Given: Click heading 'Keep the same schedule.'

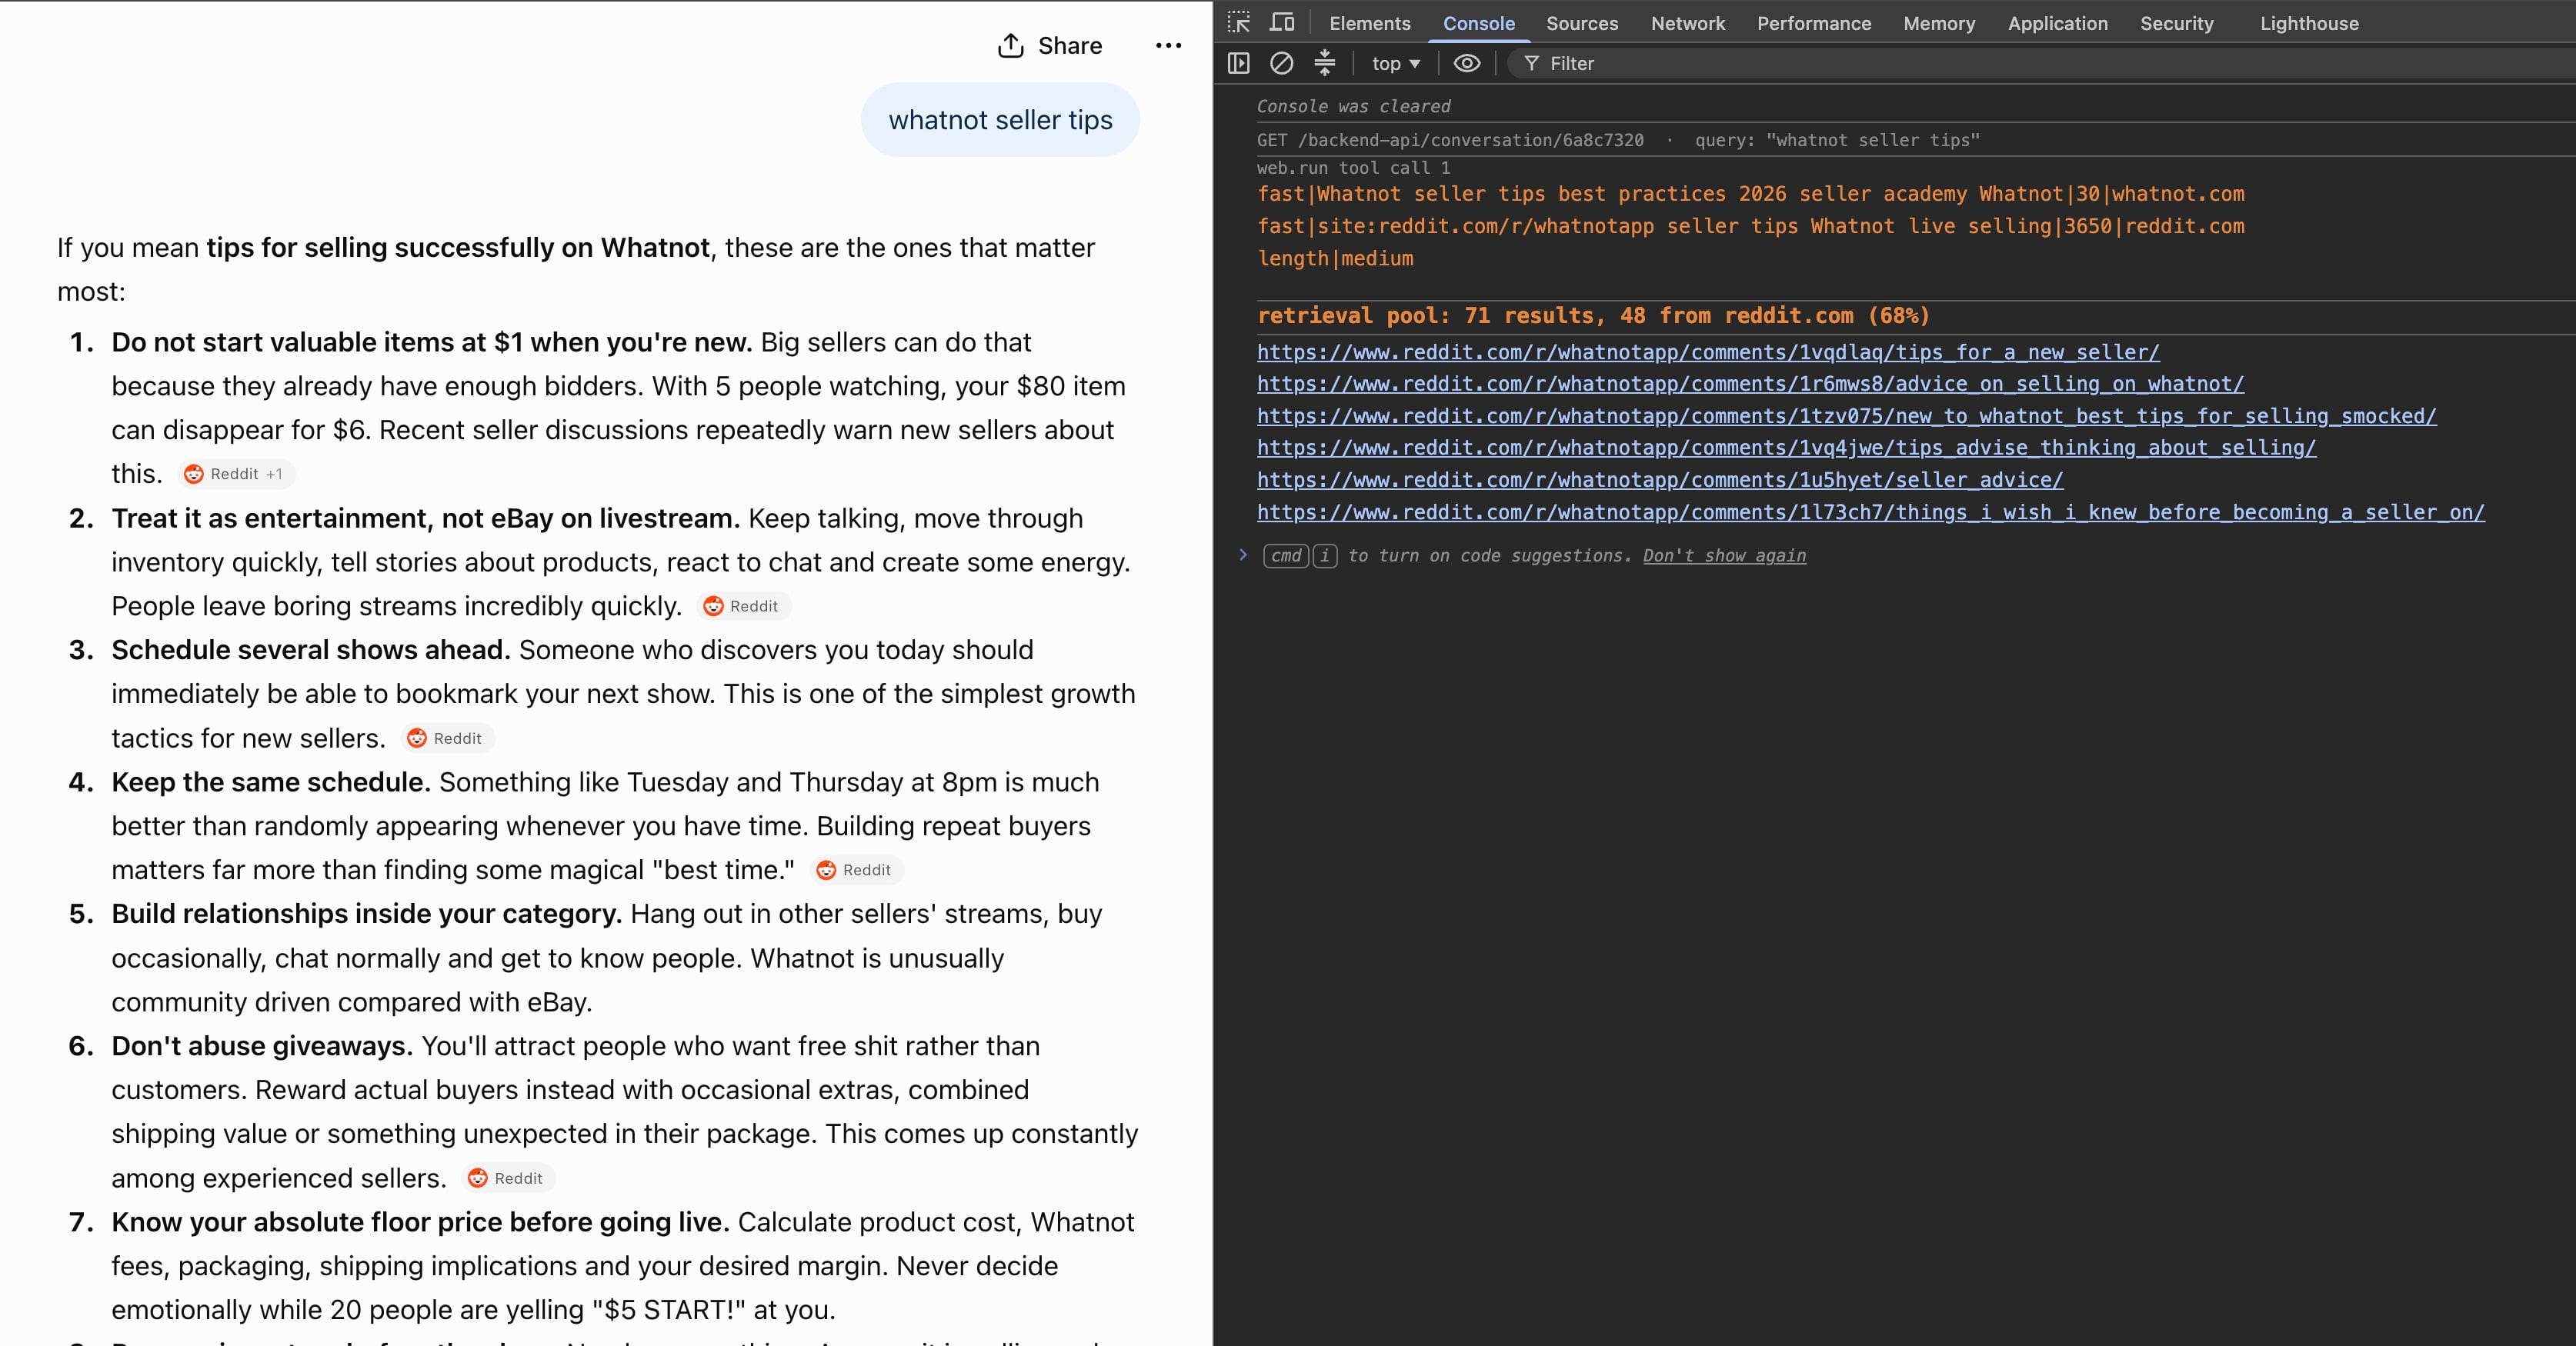Looking at the screenshot, I should click(x=271, y=782).
